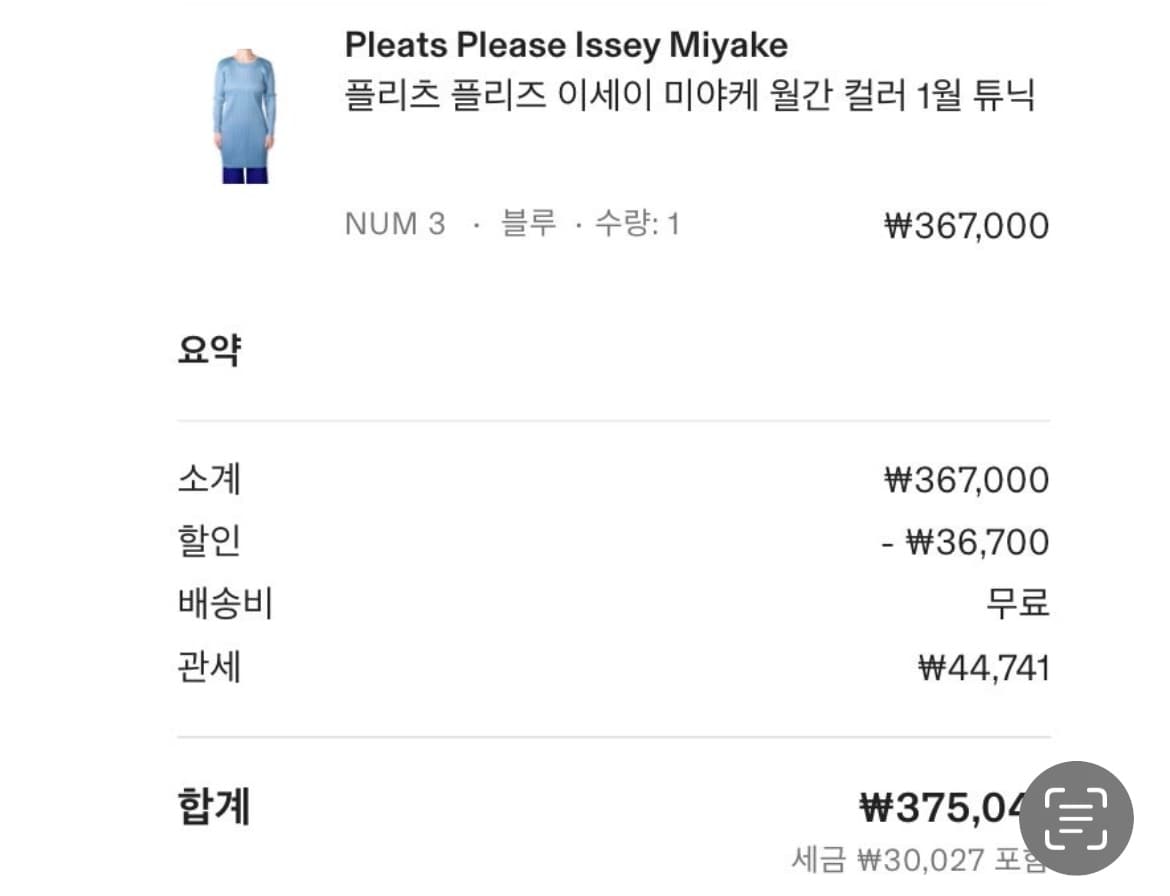Viewport: 1170px width, 896px height.
Task: Click the discount amount - ₩36,700
Action: pyautogui.click(x=965, y=542)
